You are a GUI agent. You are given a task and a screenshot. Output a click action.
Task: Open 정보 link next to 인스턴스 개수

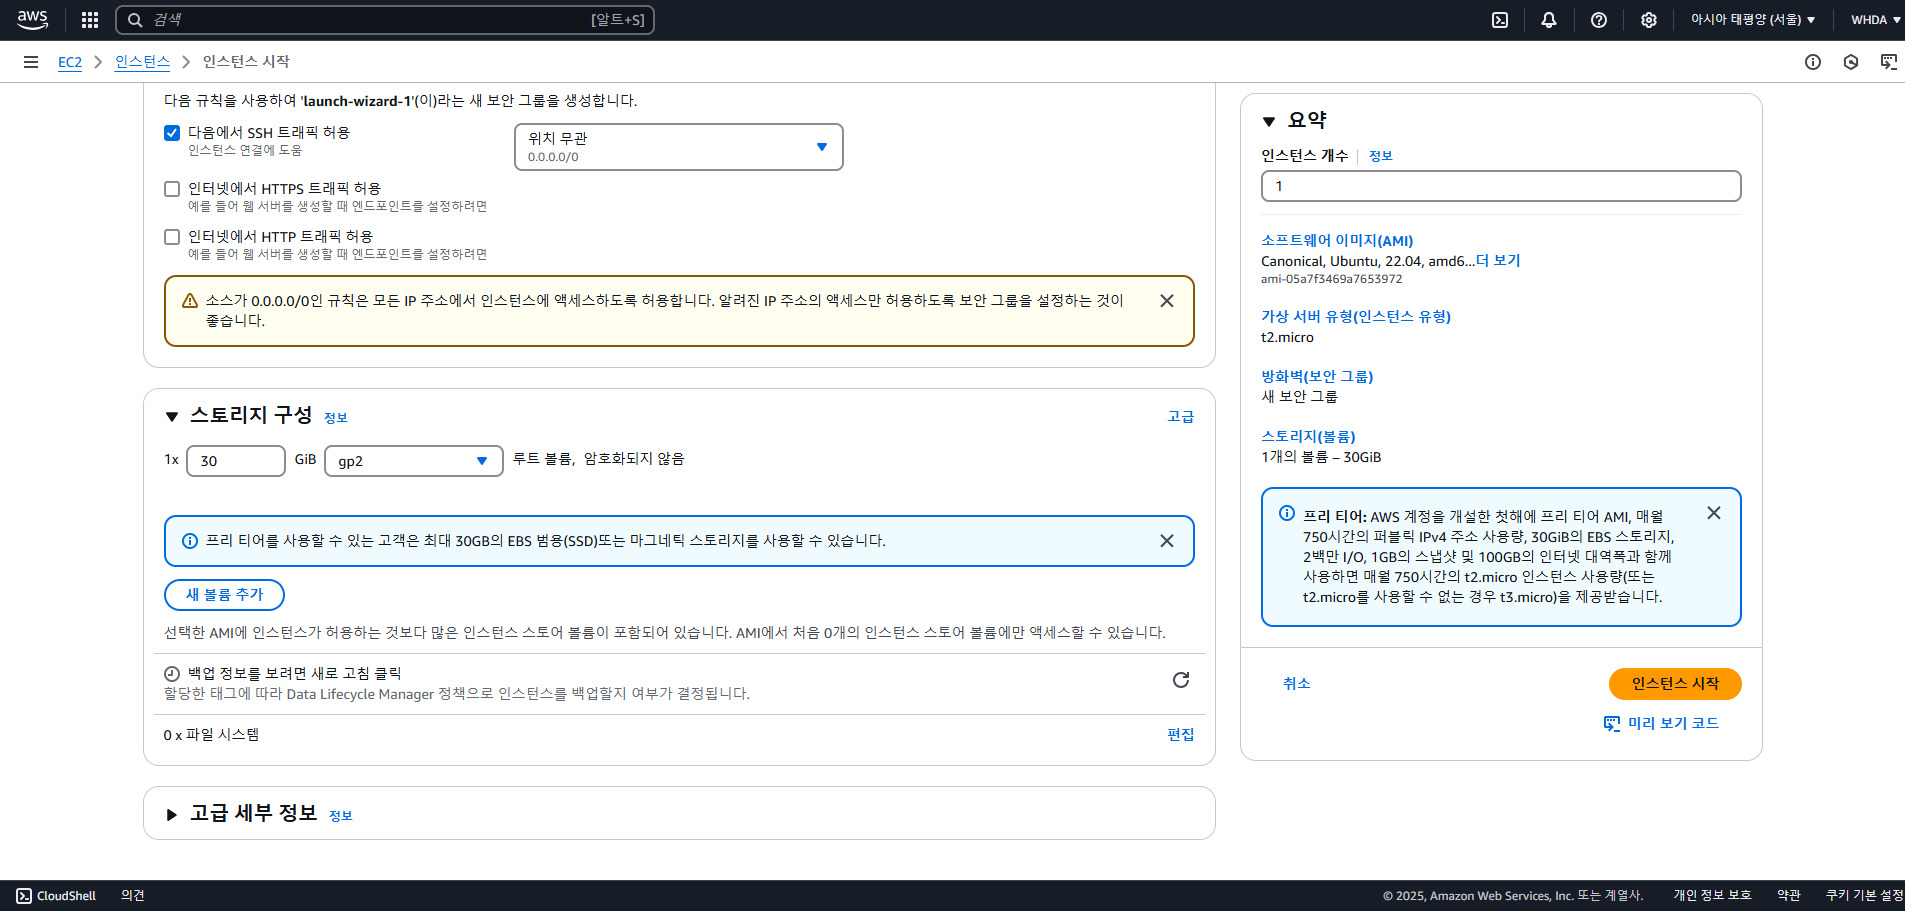click(1381, 156)
